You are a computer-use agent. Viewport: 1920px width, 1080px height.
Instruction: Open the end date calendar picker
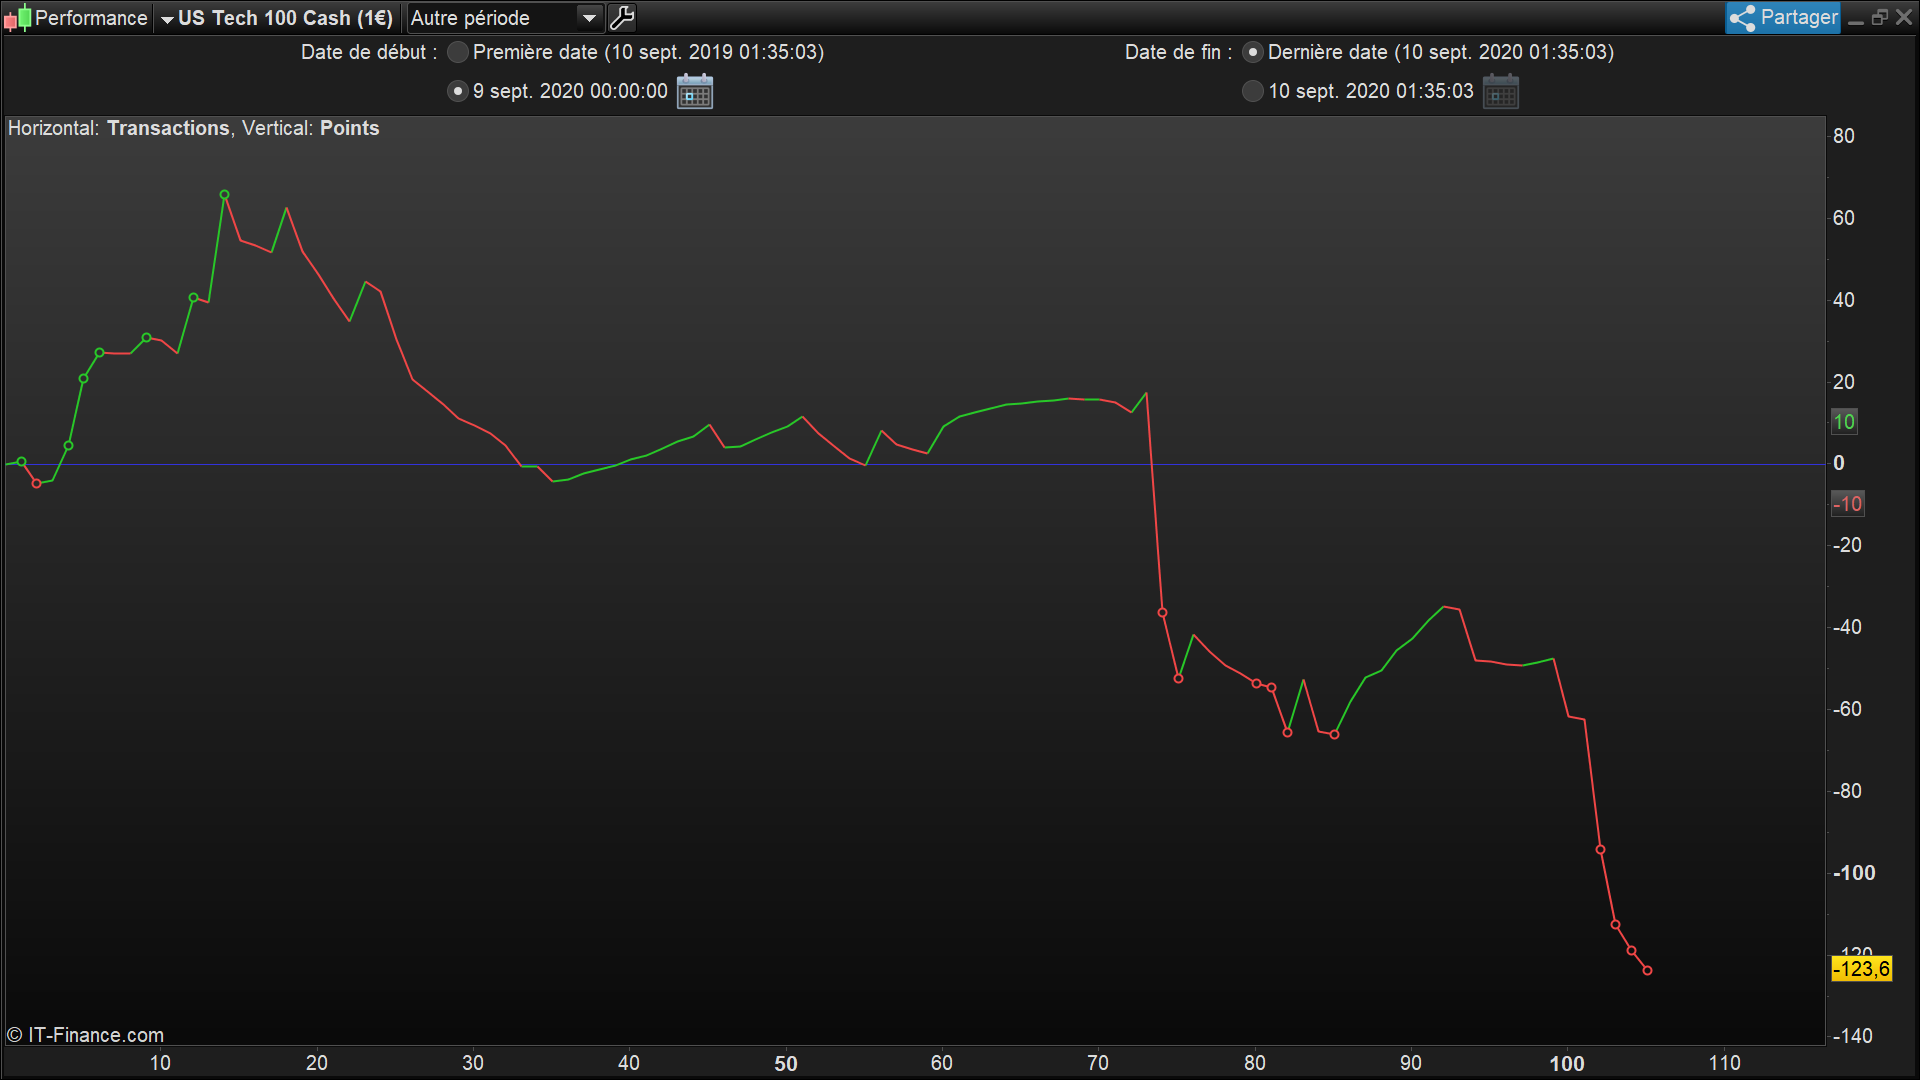1500,92
